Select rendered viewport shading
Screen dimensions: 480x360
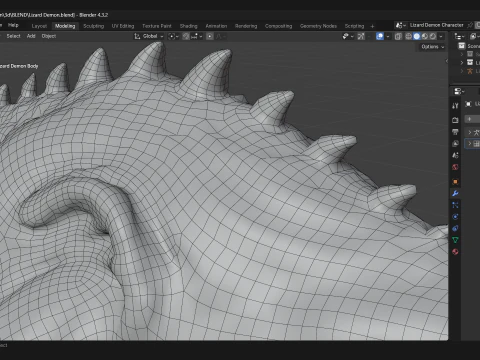(433, 36)
